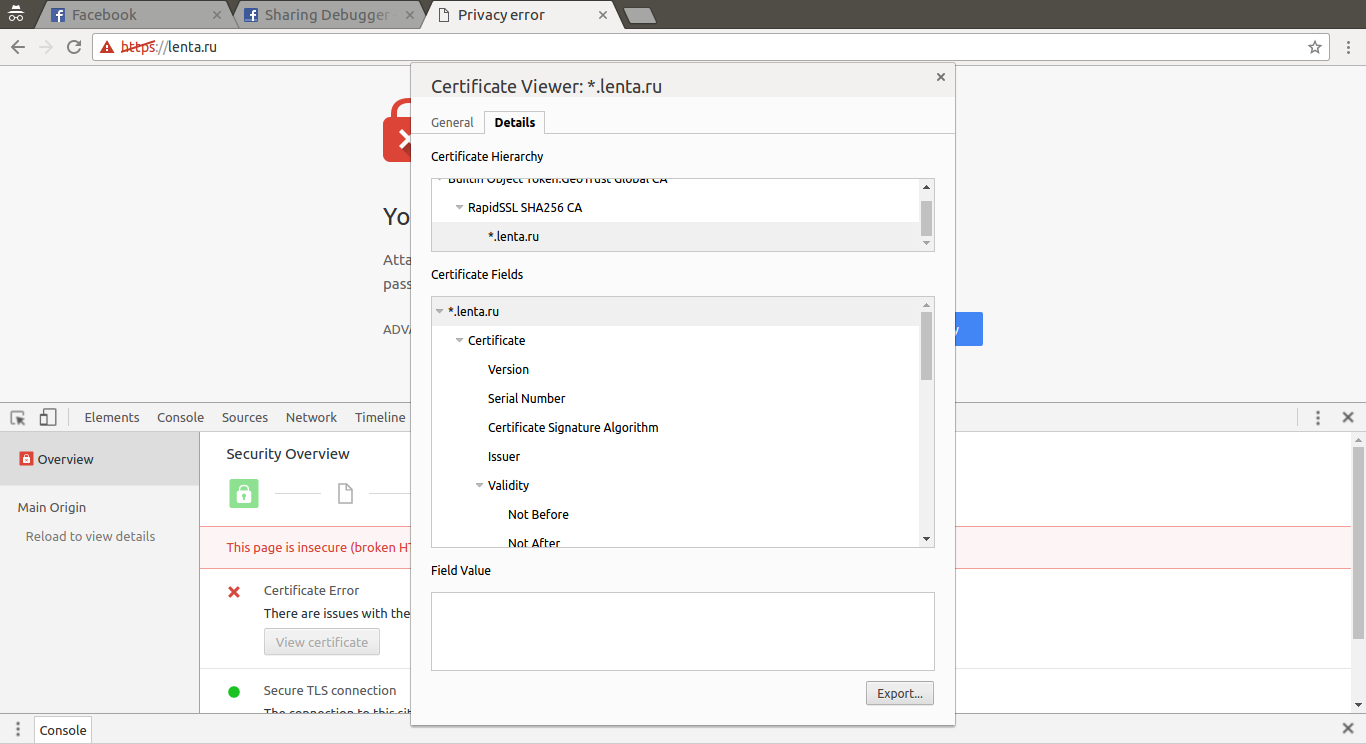
Task: Click the green lock icon in Security Overview
Action: pyautogui.click(x=244, y=493)
